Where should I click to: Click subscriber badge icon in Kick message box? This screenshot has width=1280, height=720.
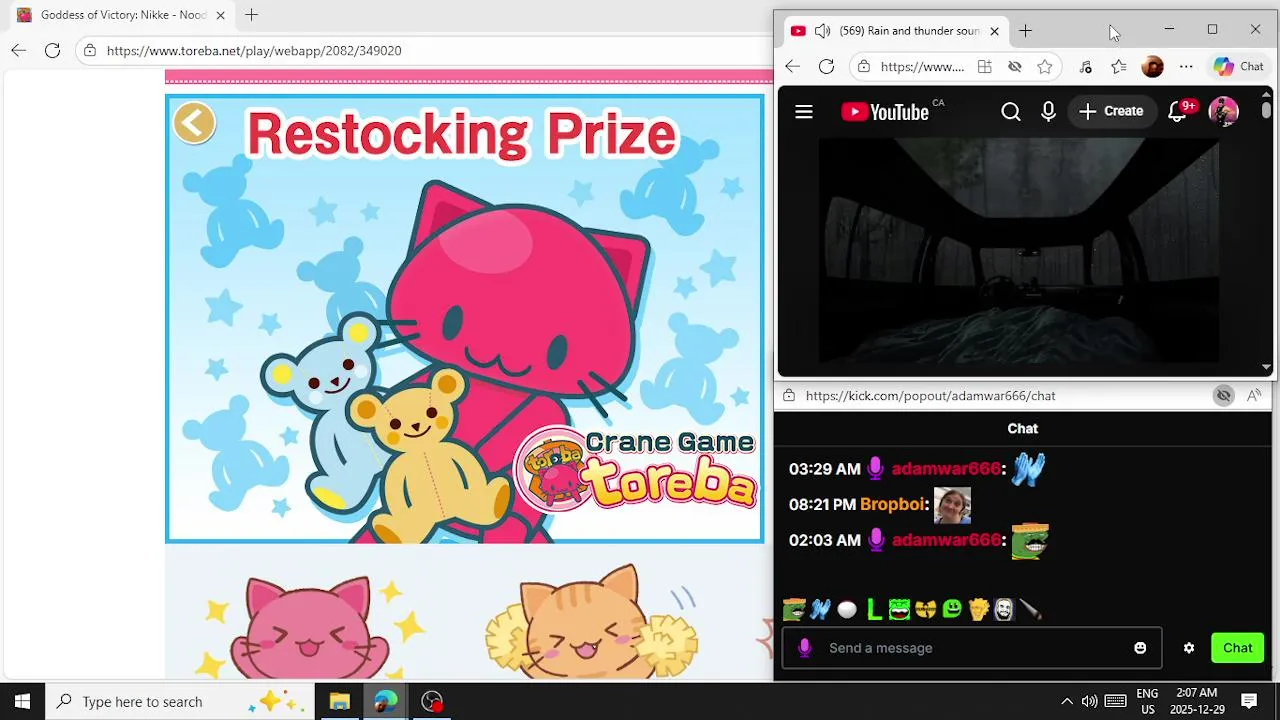[804, 648]
